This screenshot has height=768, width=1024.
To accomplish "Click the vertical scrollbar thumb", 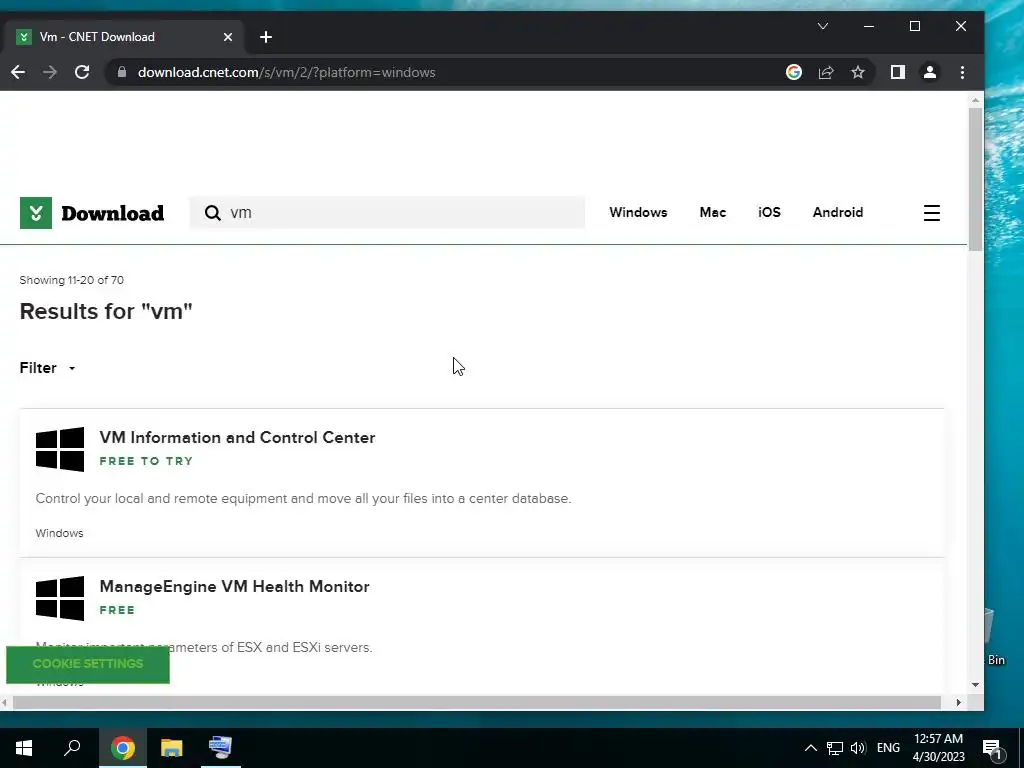I will pyautogui.click(x=975, y=180).
